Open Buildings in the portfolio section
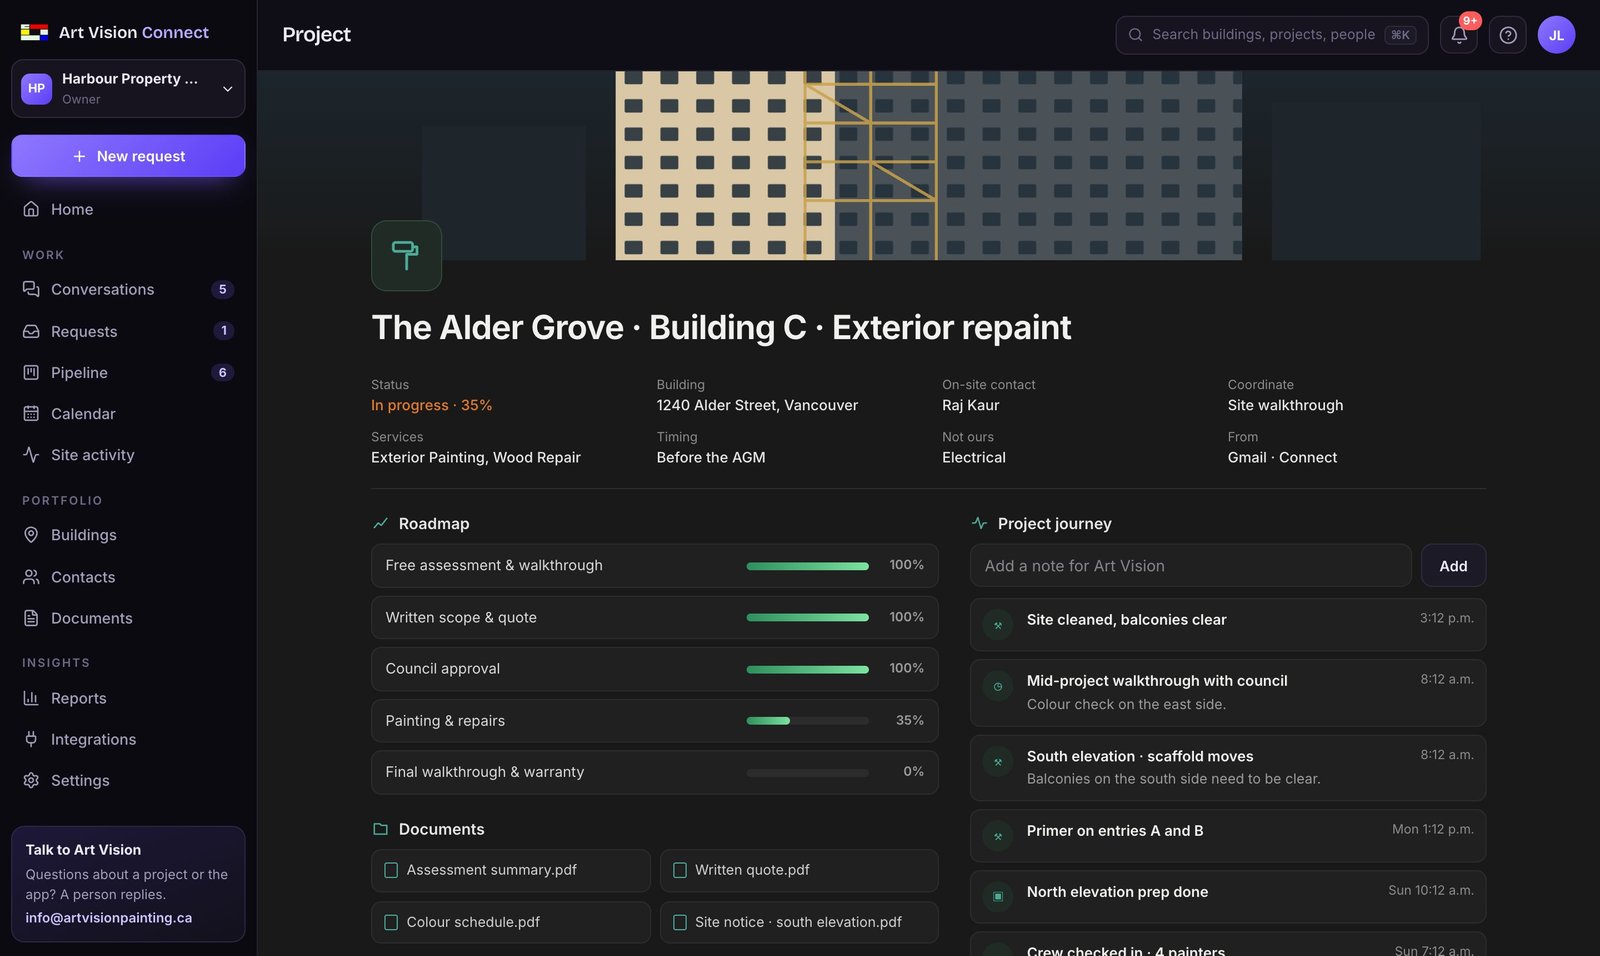 point(128,535)
